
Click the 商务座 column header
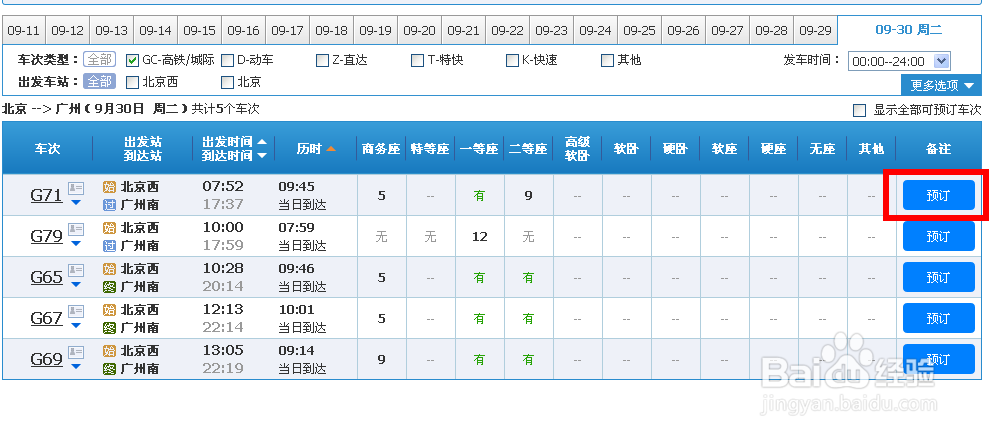[x=381, y=149]
